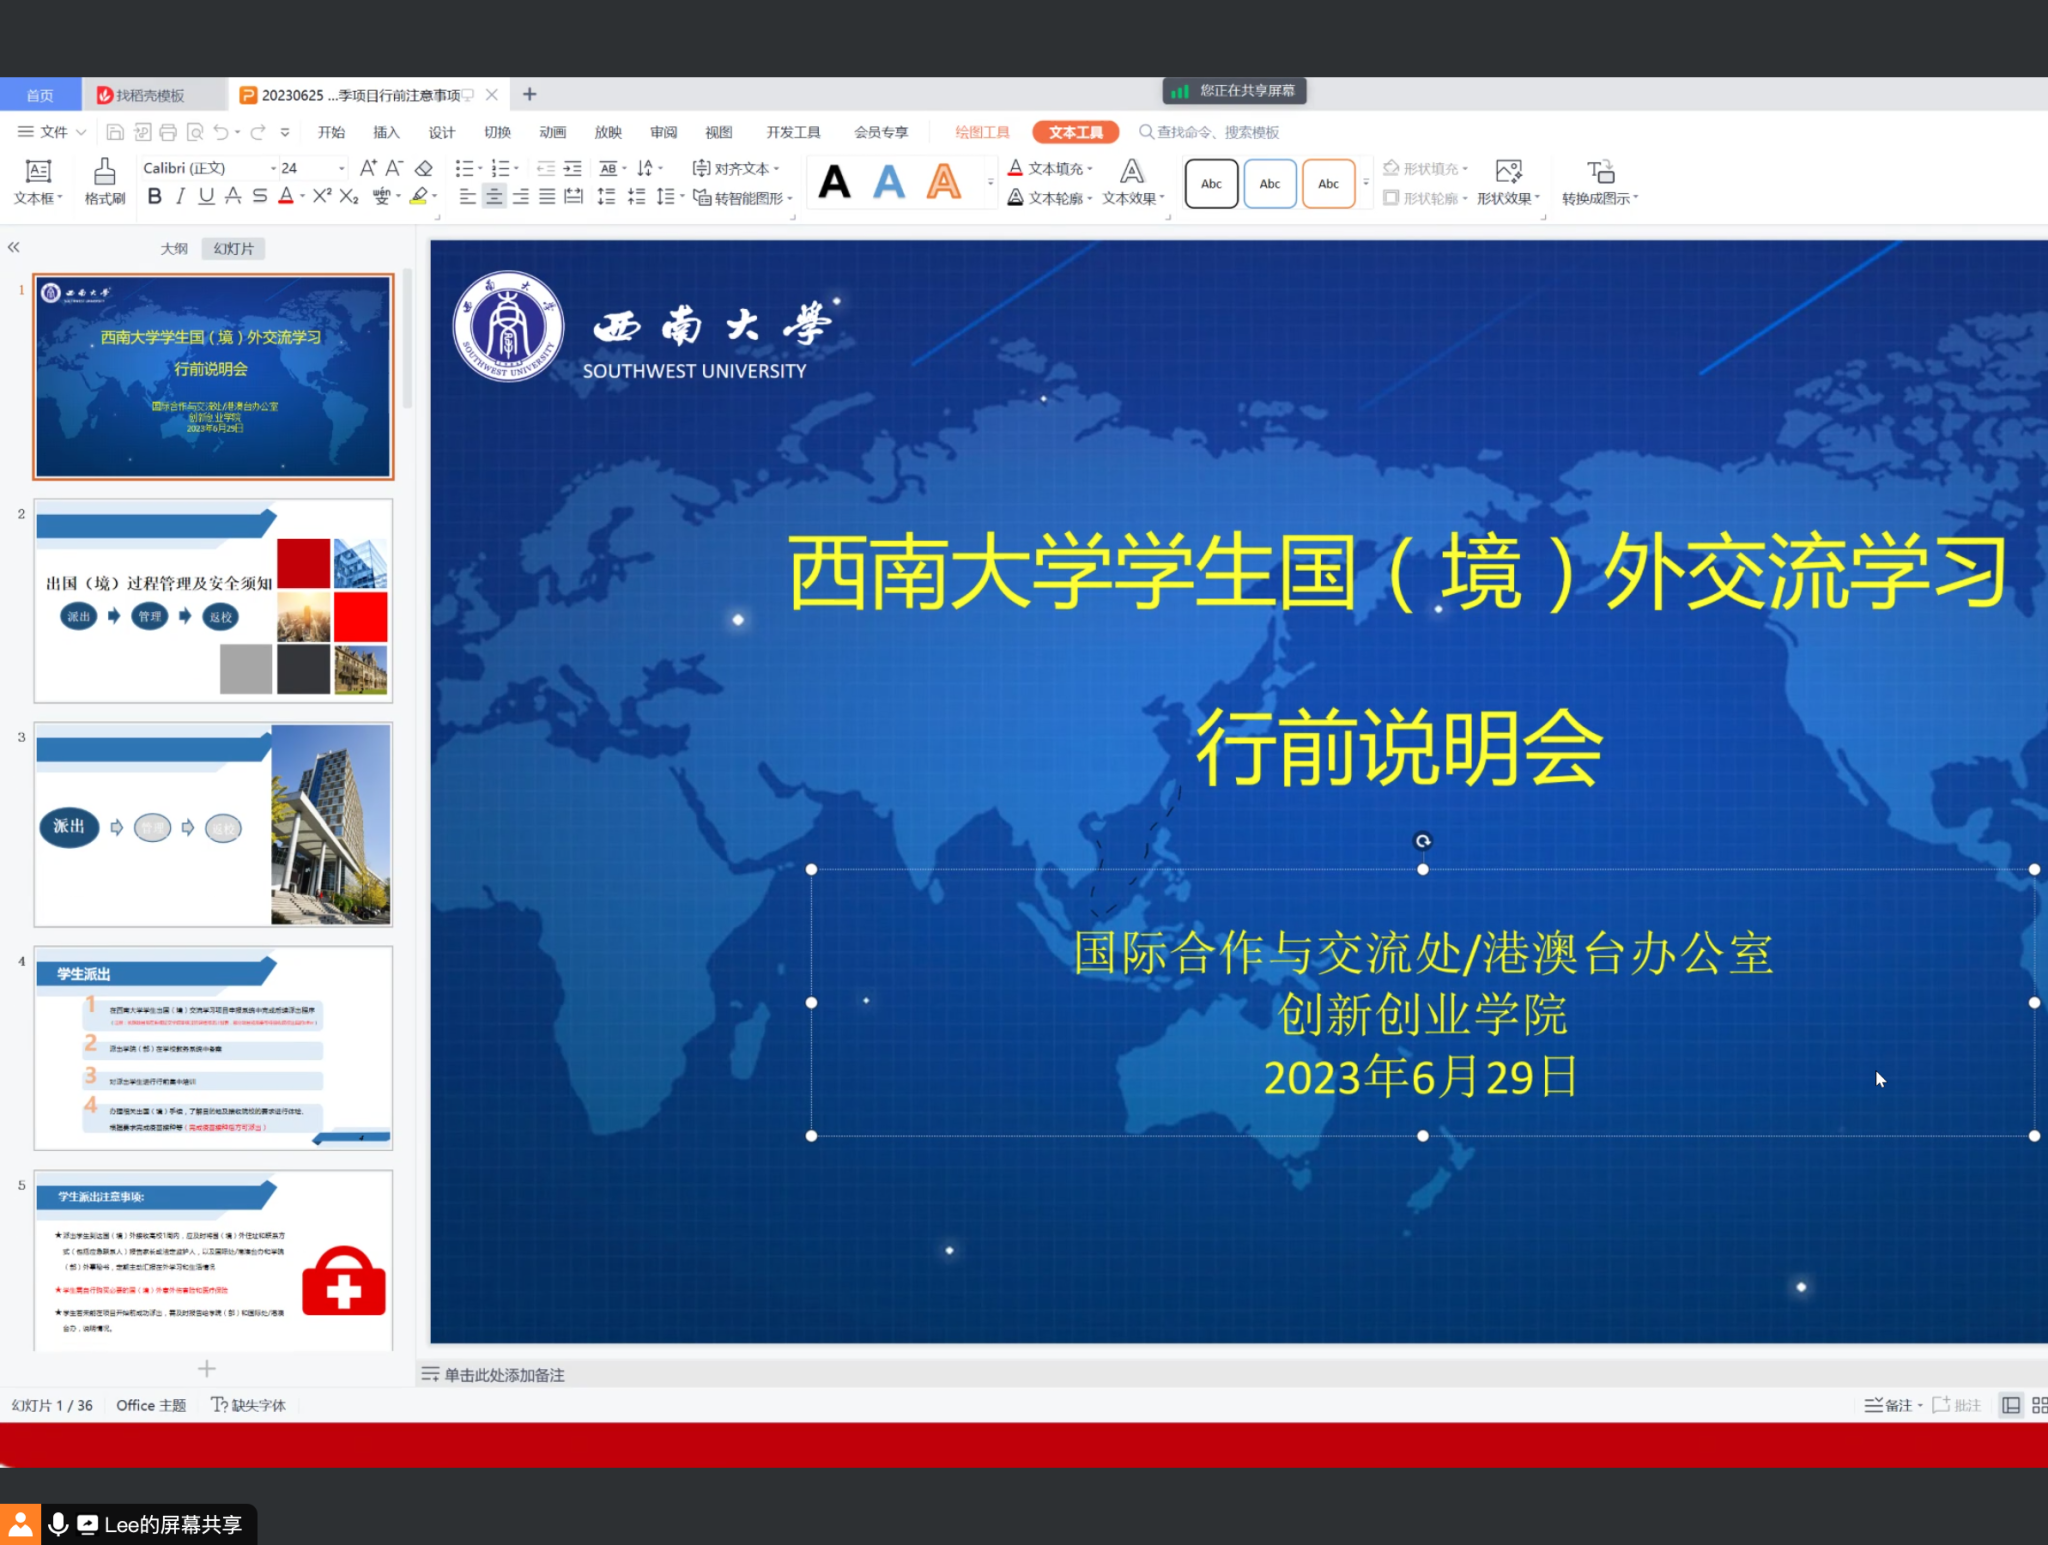Toggle underline formatting
This screenshot has width=2048, height=1545.
click(x=206, y=197)
